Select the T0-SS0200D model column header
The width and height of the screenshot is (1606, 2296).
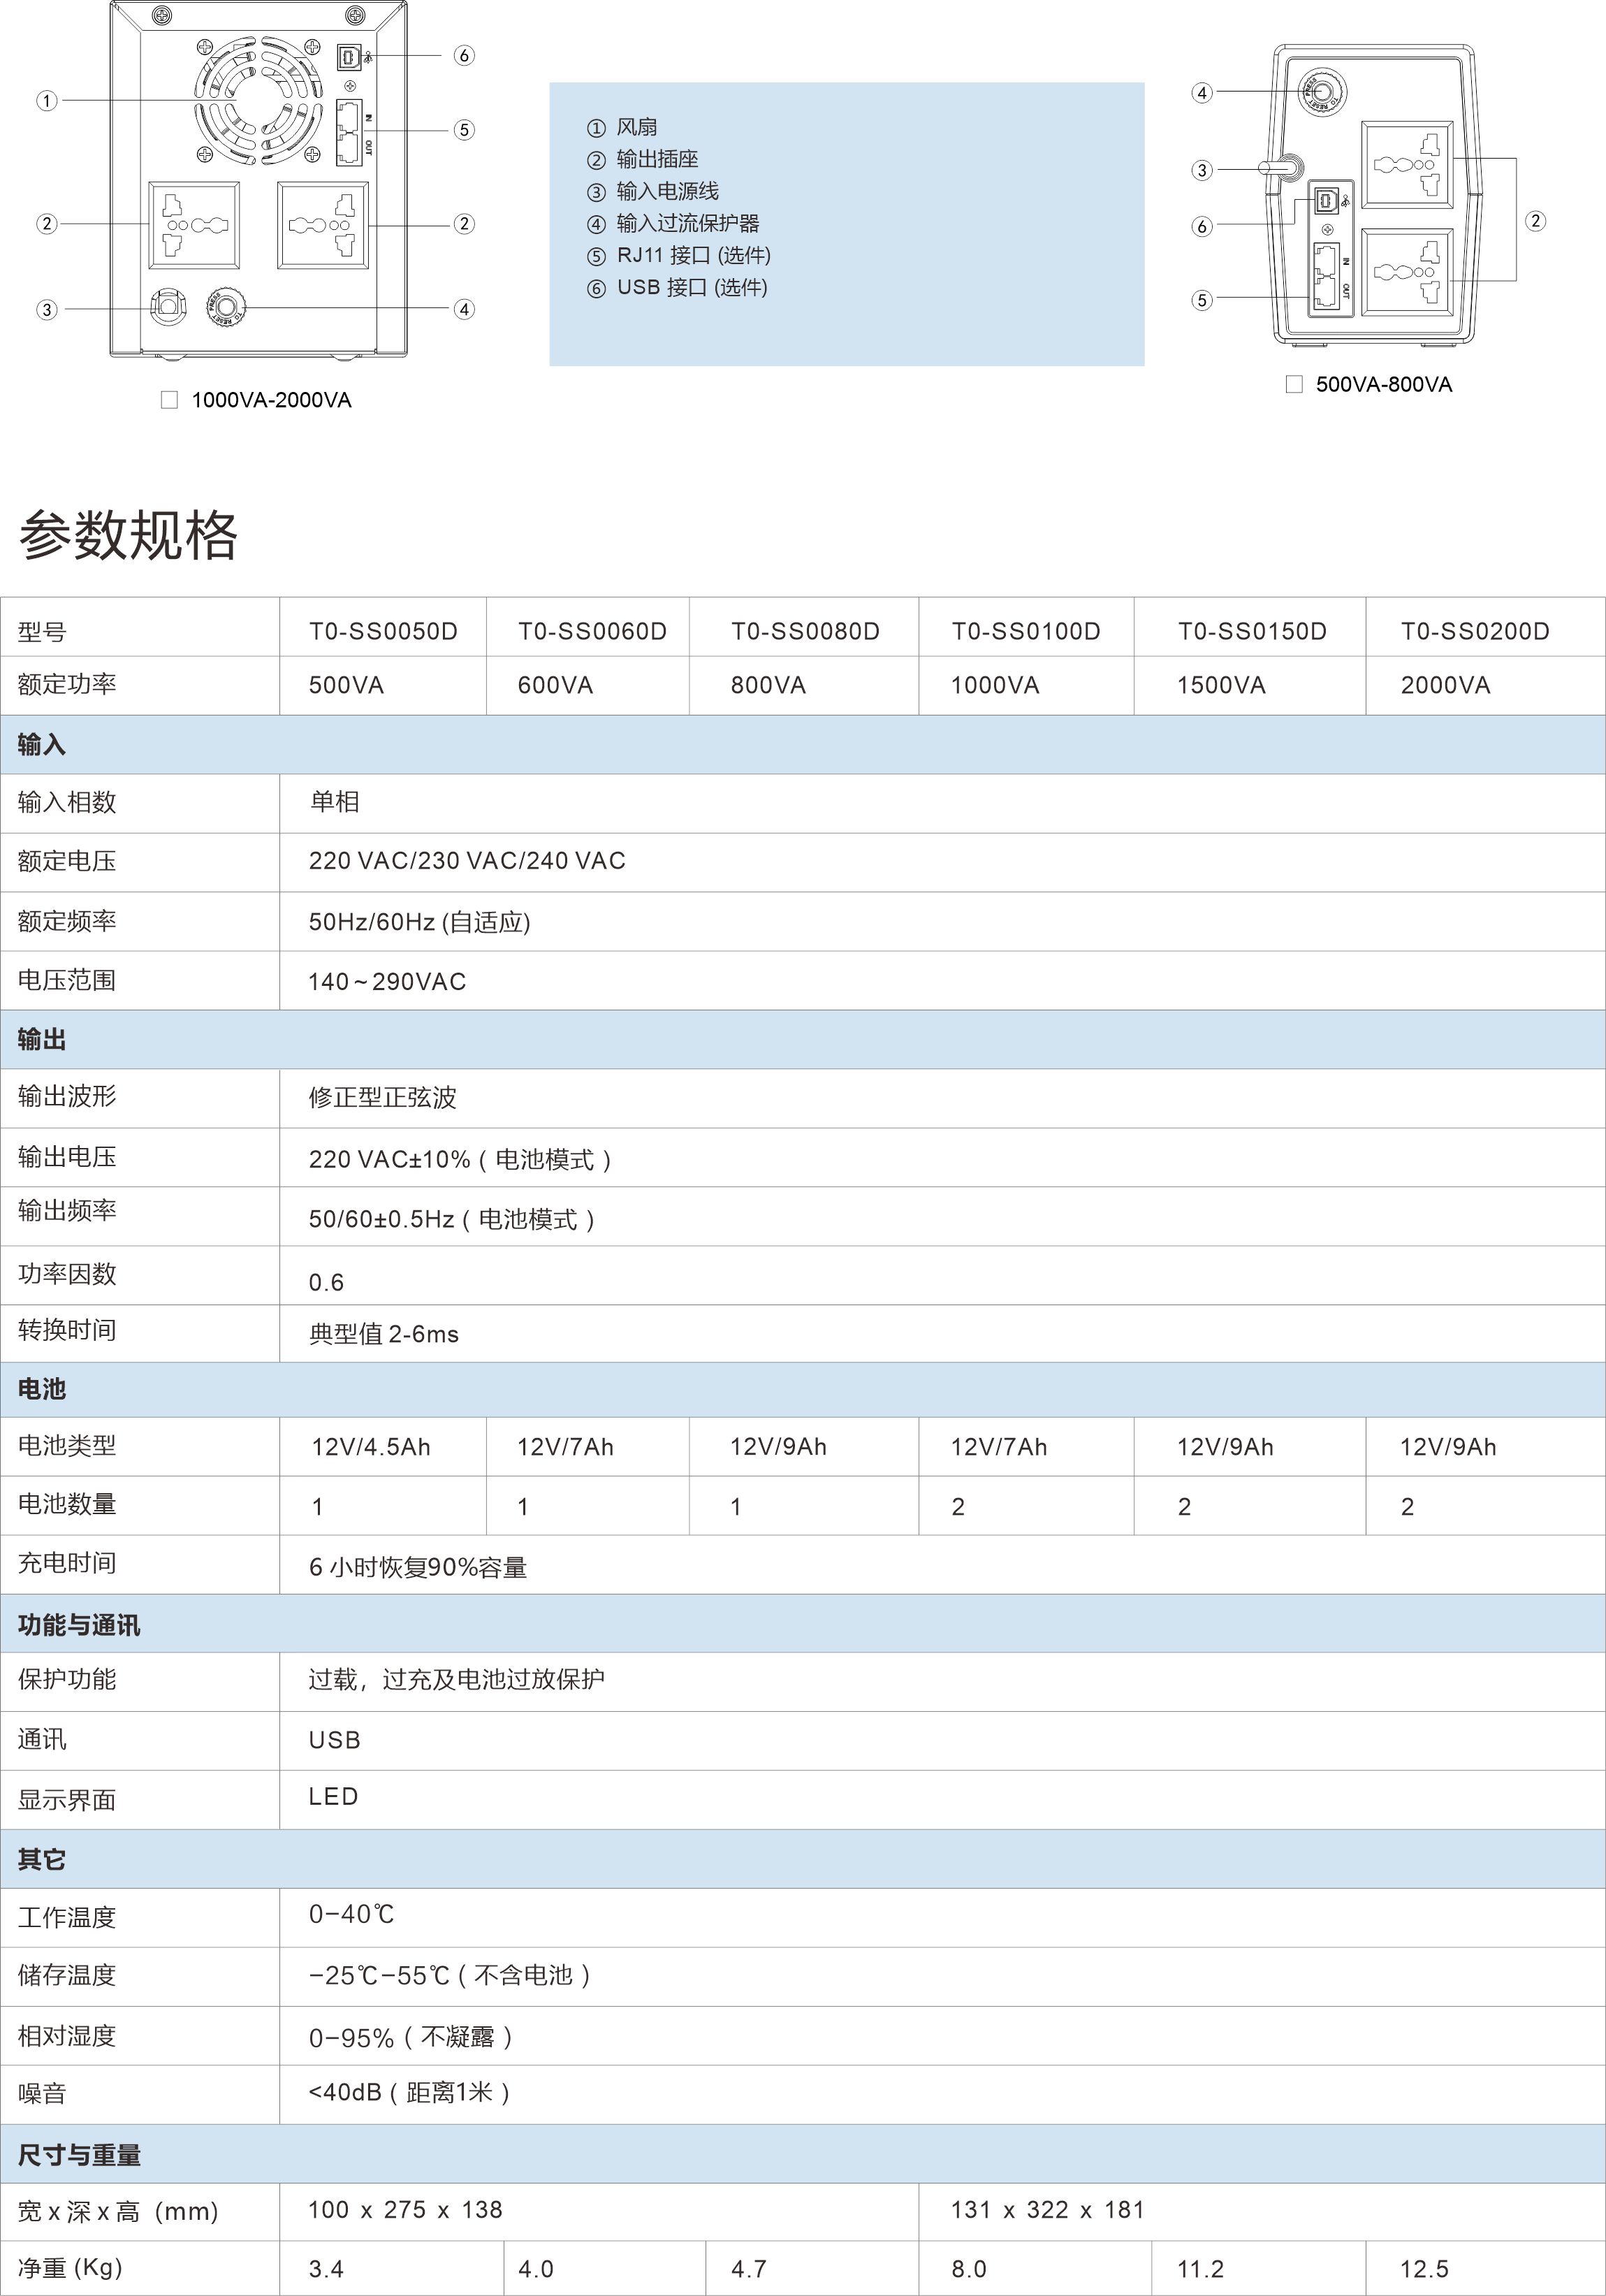1475,631
